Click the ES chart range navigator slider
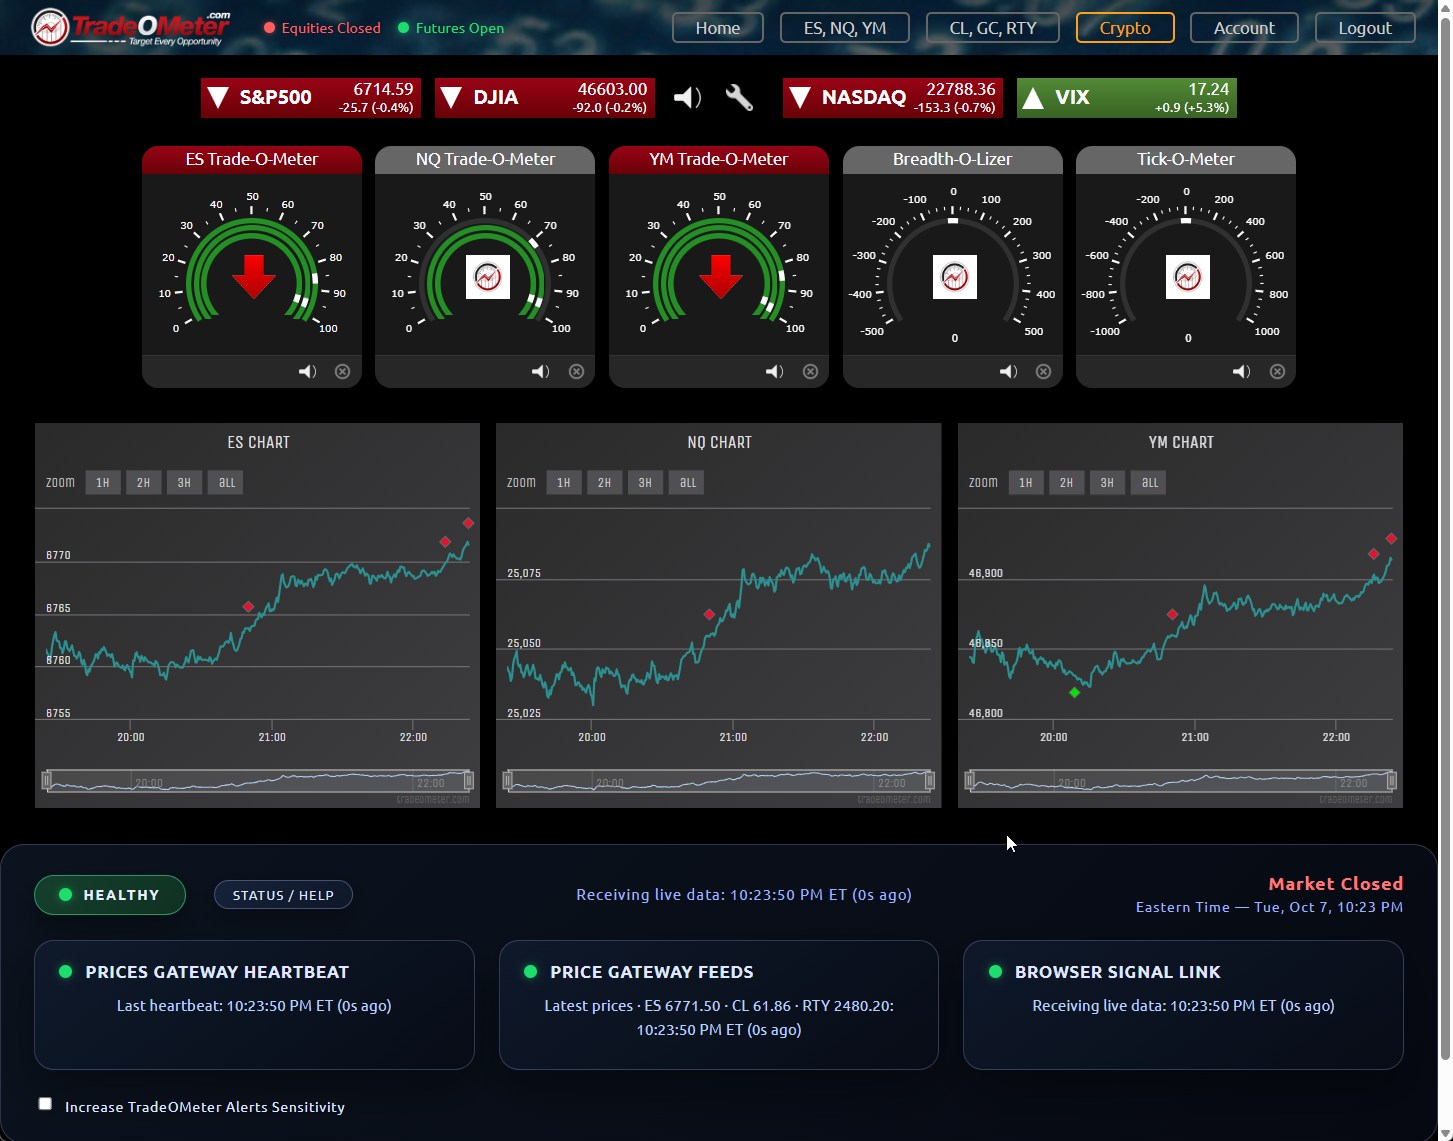Image resolution: width=1453 pixels, height=1141 pixels. 257,780
